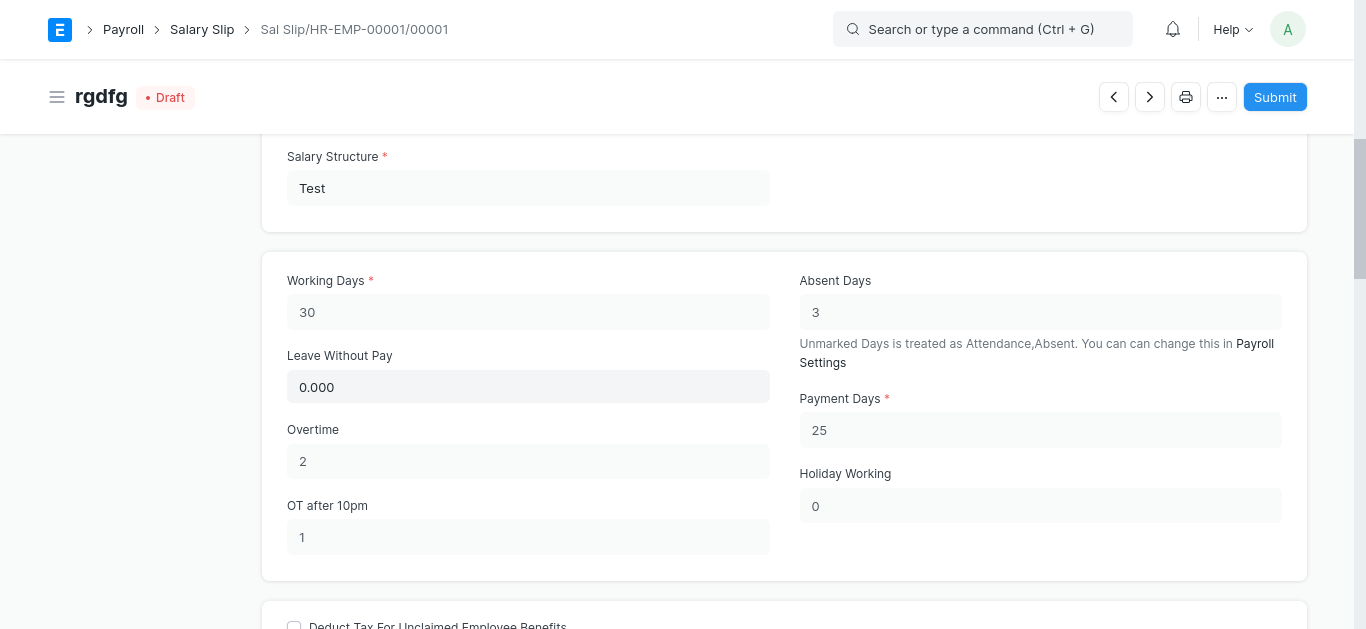Click the Payment Days field
This screenshot has height=629, width=1366.
[x=1040, y=430]
